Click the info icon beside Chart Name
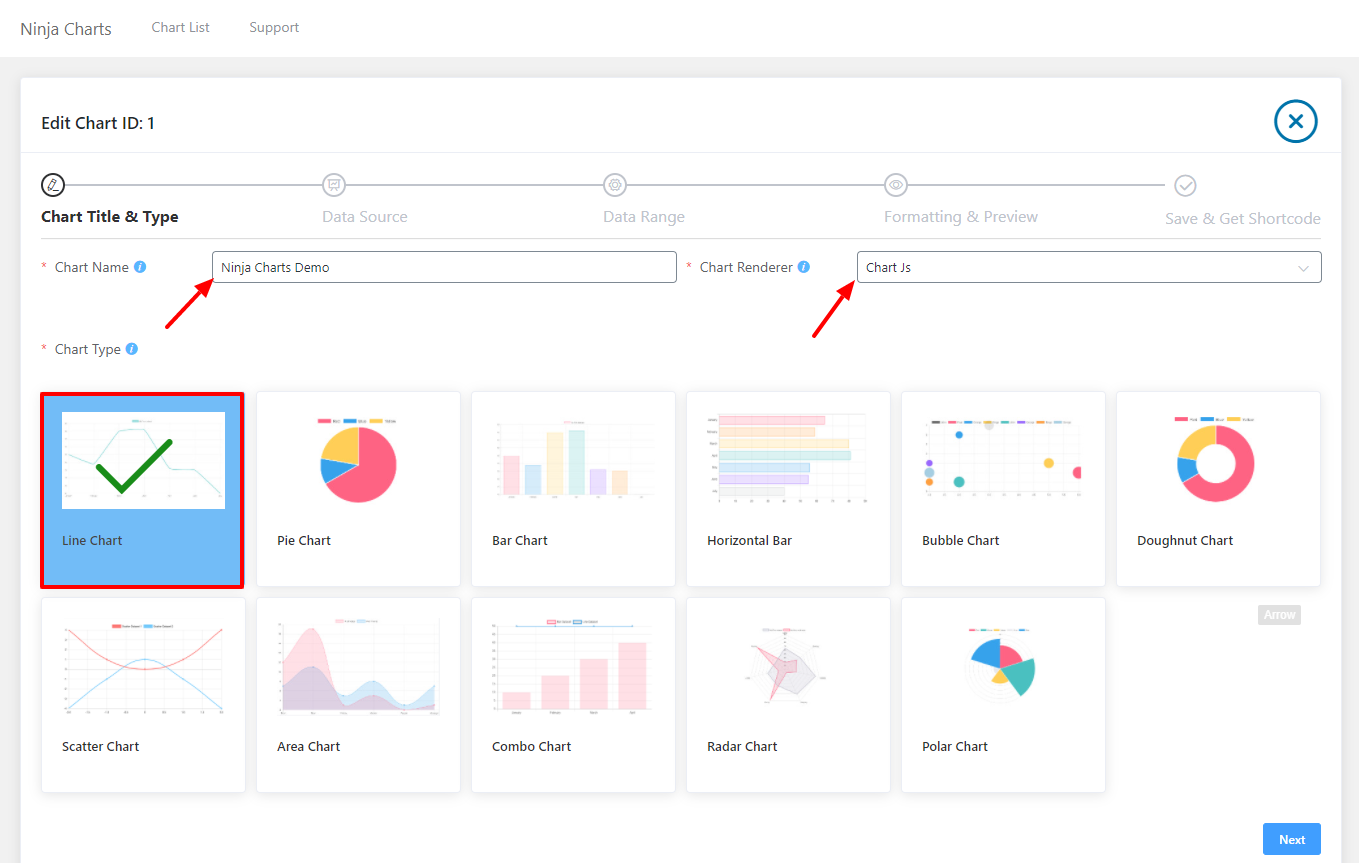The height and width of the screenshot is (863, 1359). pos(138,266)
